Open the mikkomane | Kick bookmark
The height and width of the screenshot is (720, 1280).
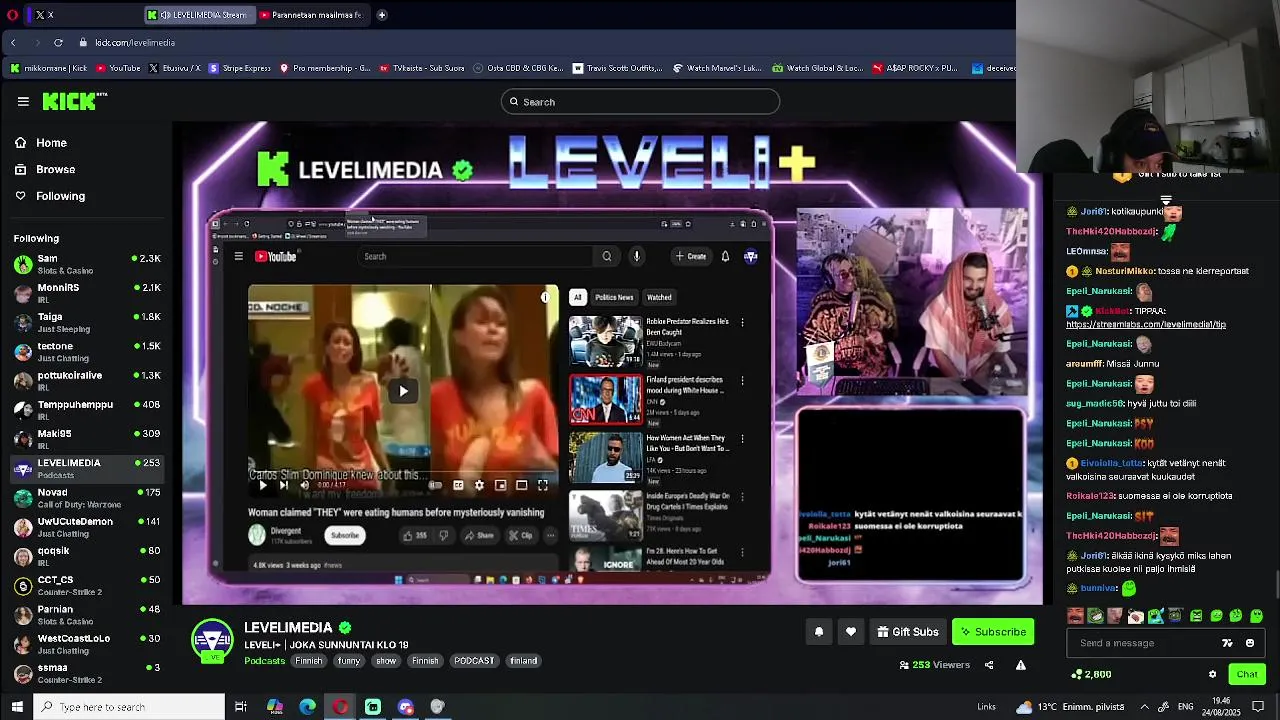pyautogui.click(x=48, y=68)
